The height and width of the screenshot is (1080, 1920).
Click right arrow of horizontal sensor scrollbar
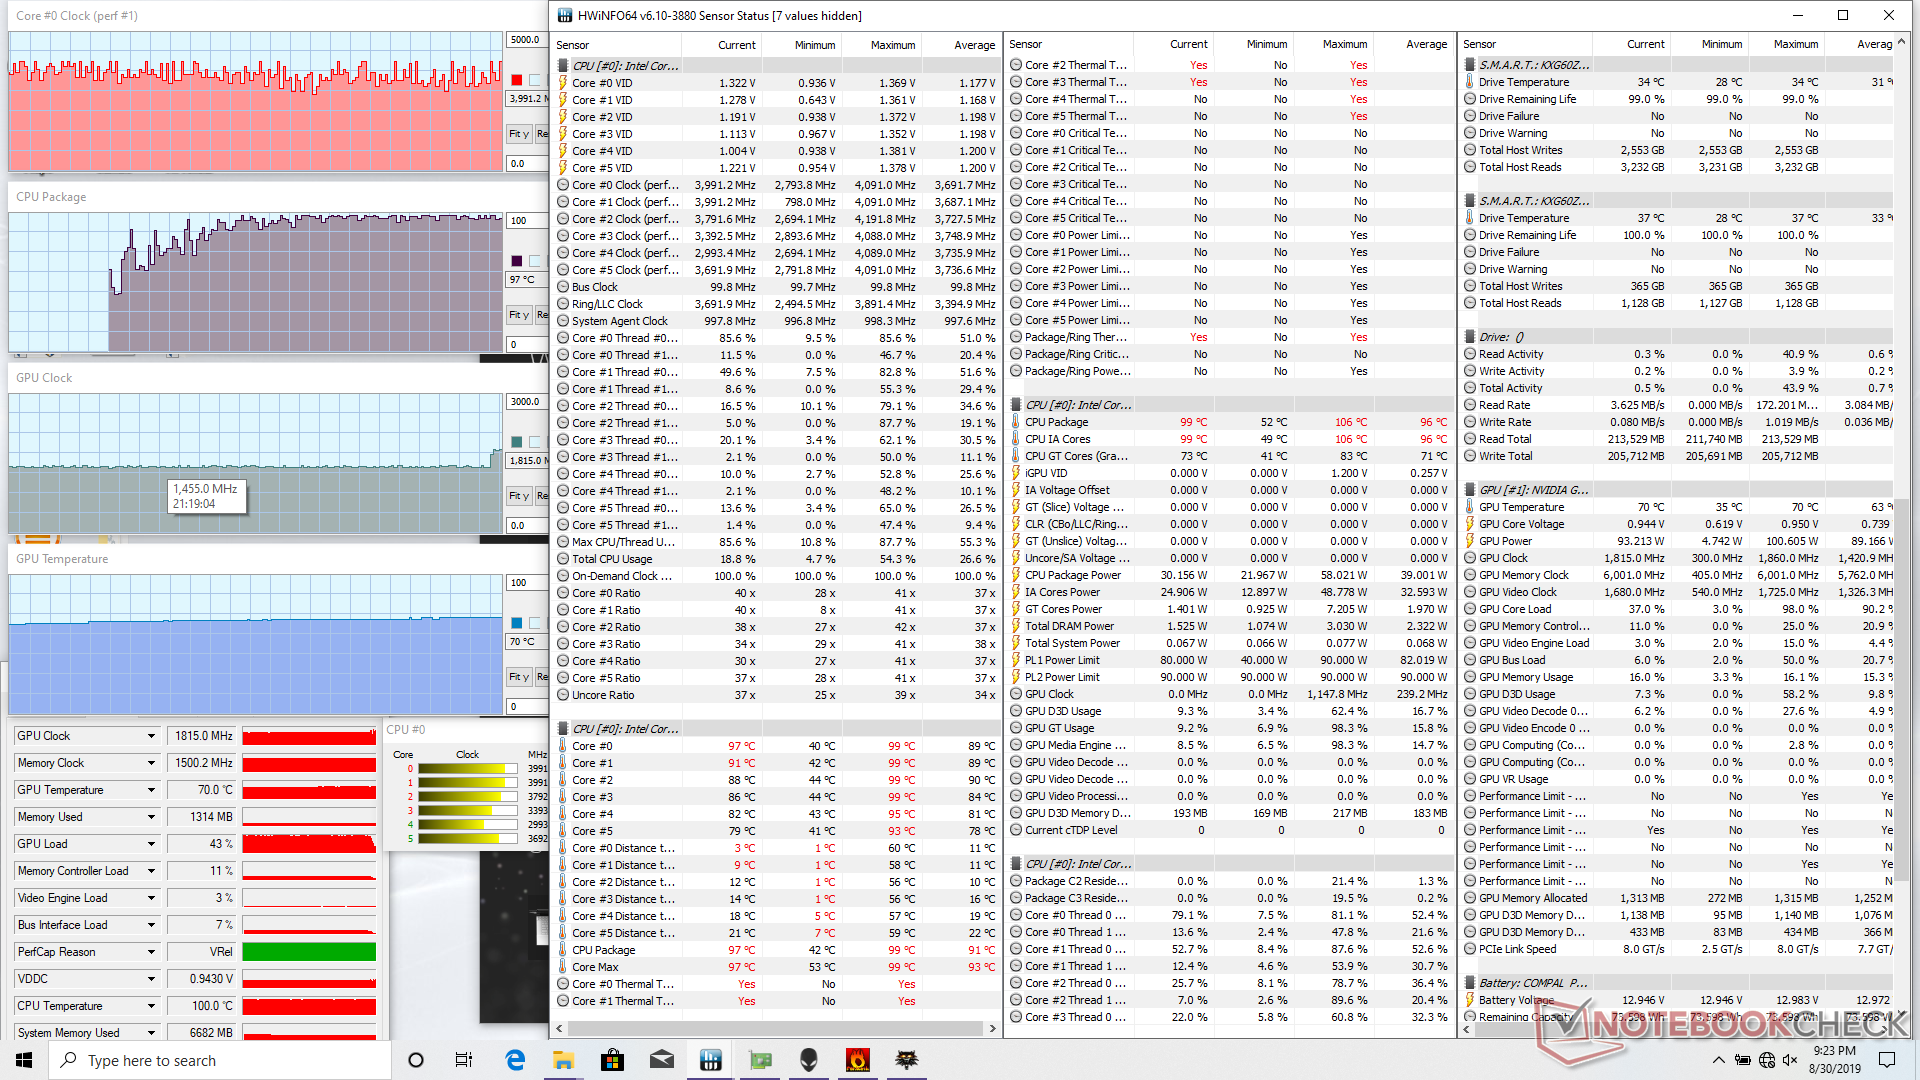pyautogui.click(x=992, y=1028)
